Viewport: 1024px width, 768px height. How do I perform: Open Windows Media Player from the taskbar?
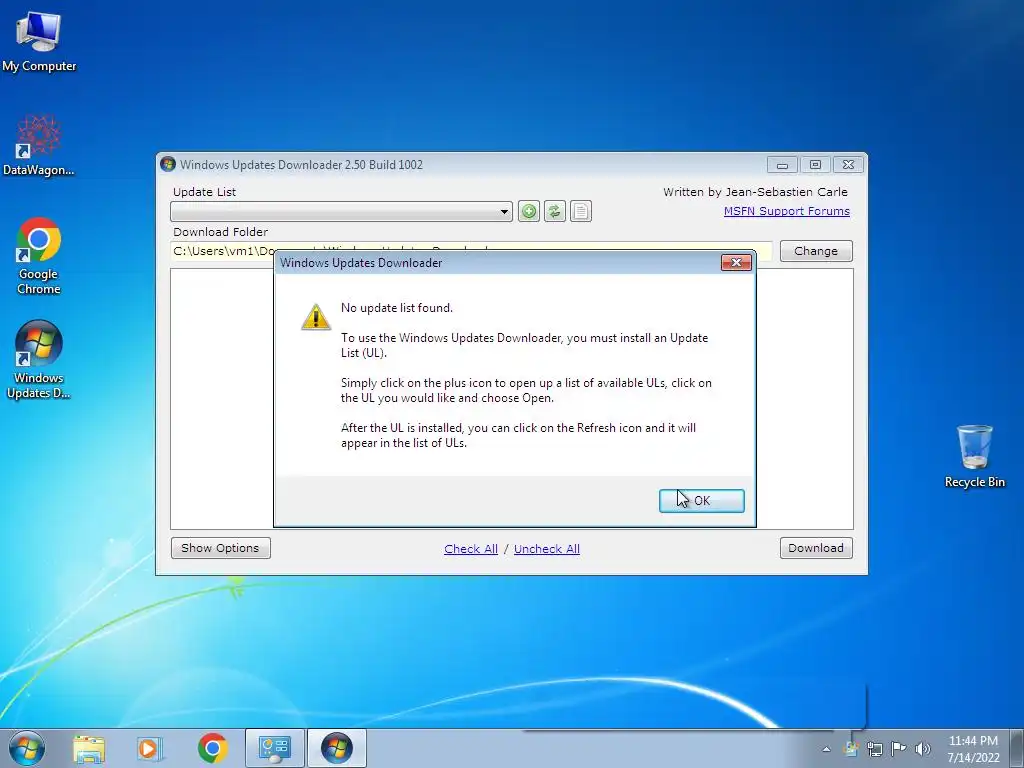[x=150, y=749]
